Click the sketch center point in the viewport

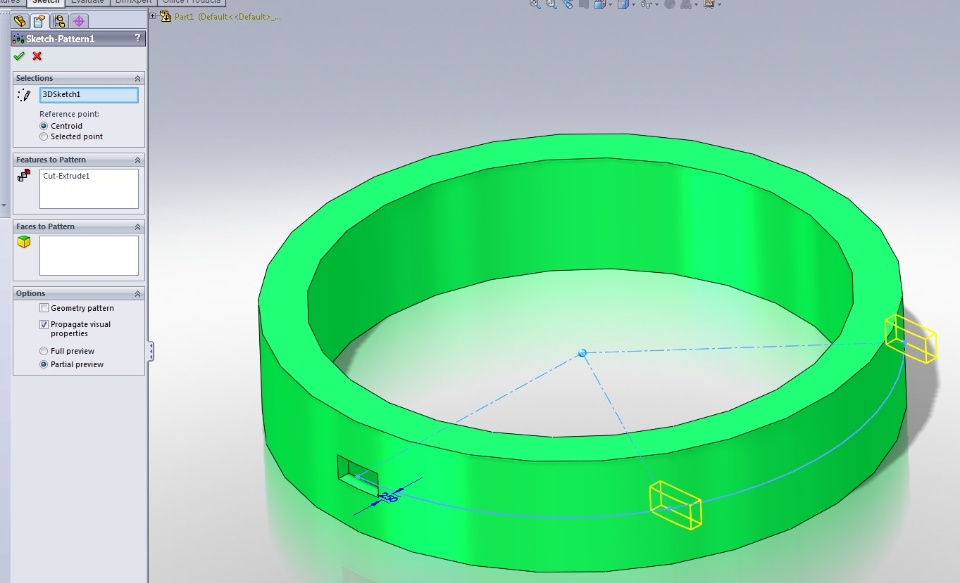coord(582,353)
